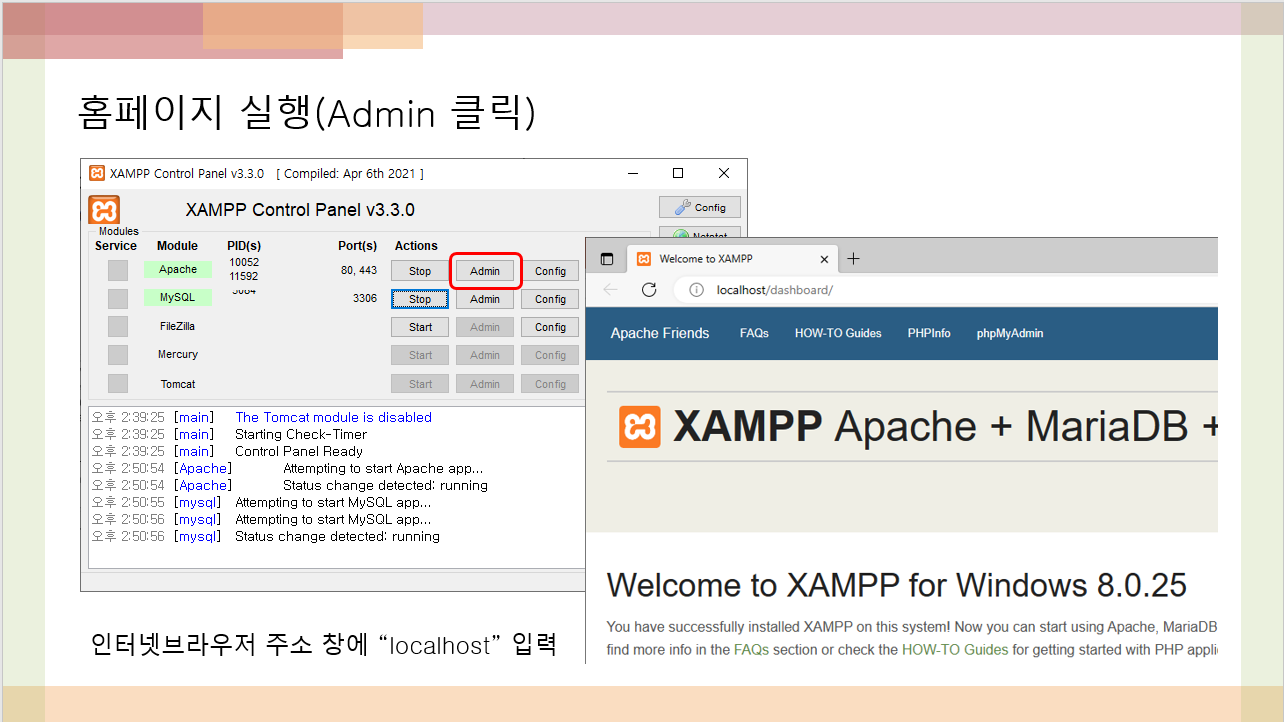
Task: Open HOW-TO Guides in the navbar
Action: click(x=838, y=333)
